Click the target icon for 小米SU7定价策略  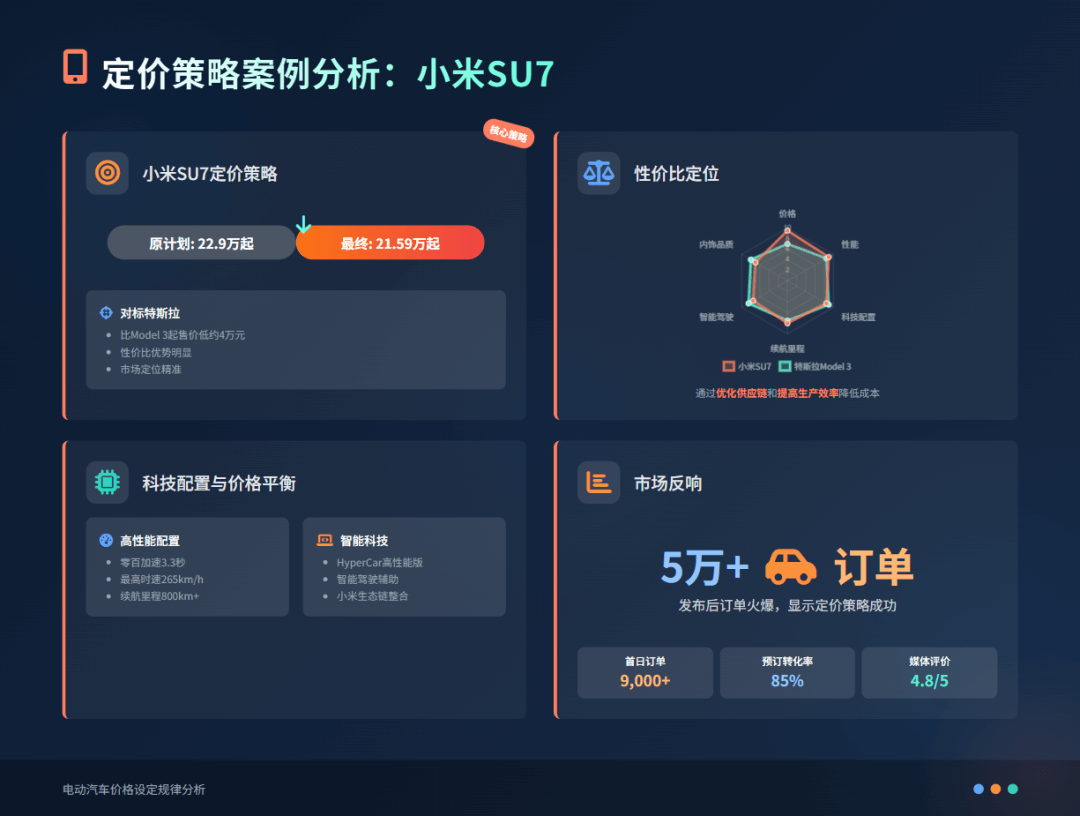click(x=107, y=173)
